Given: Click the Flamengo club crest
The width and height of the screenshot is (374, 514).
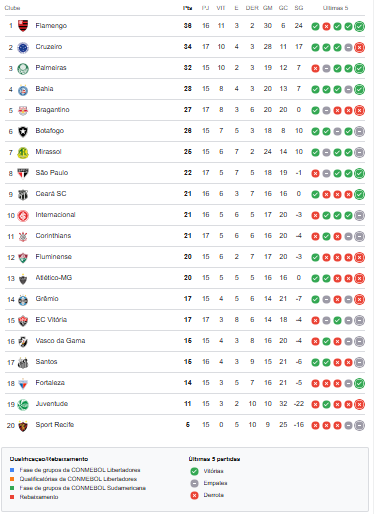Looking at the screenshot, I should (23, 26).
